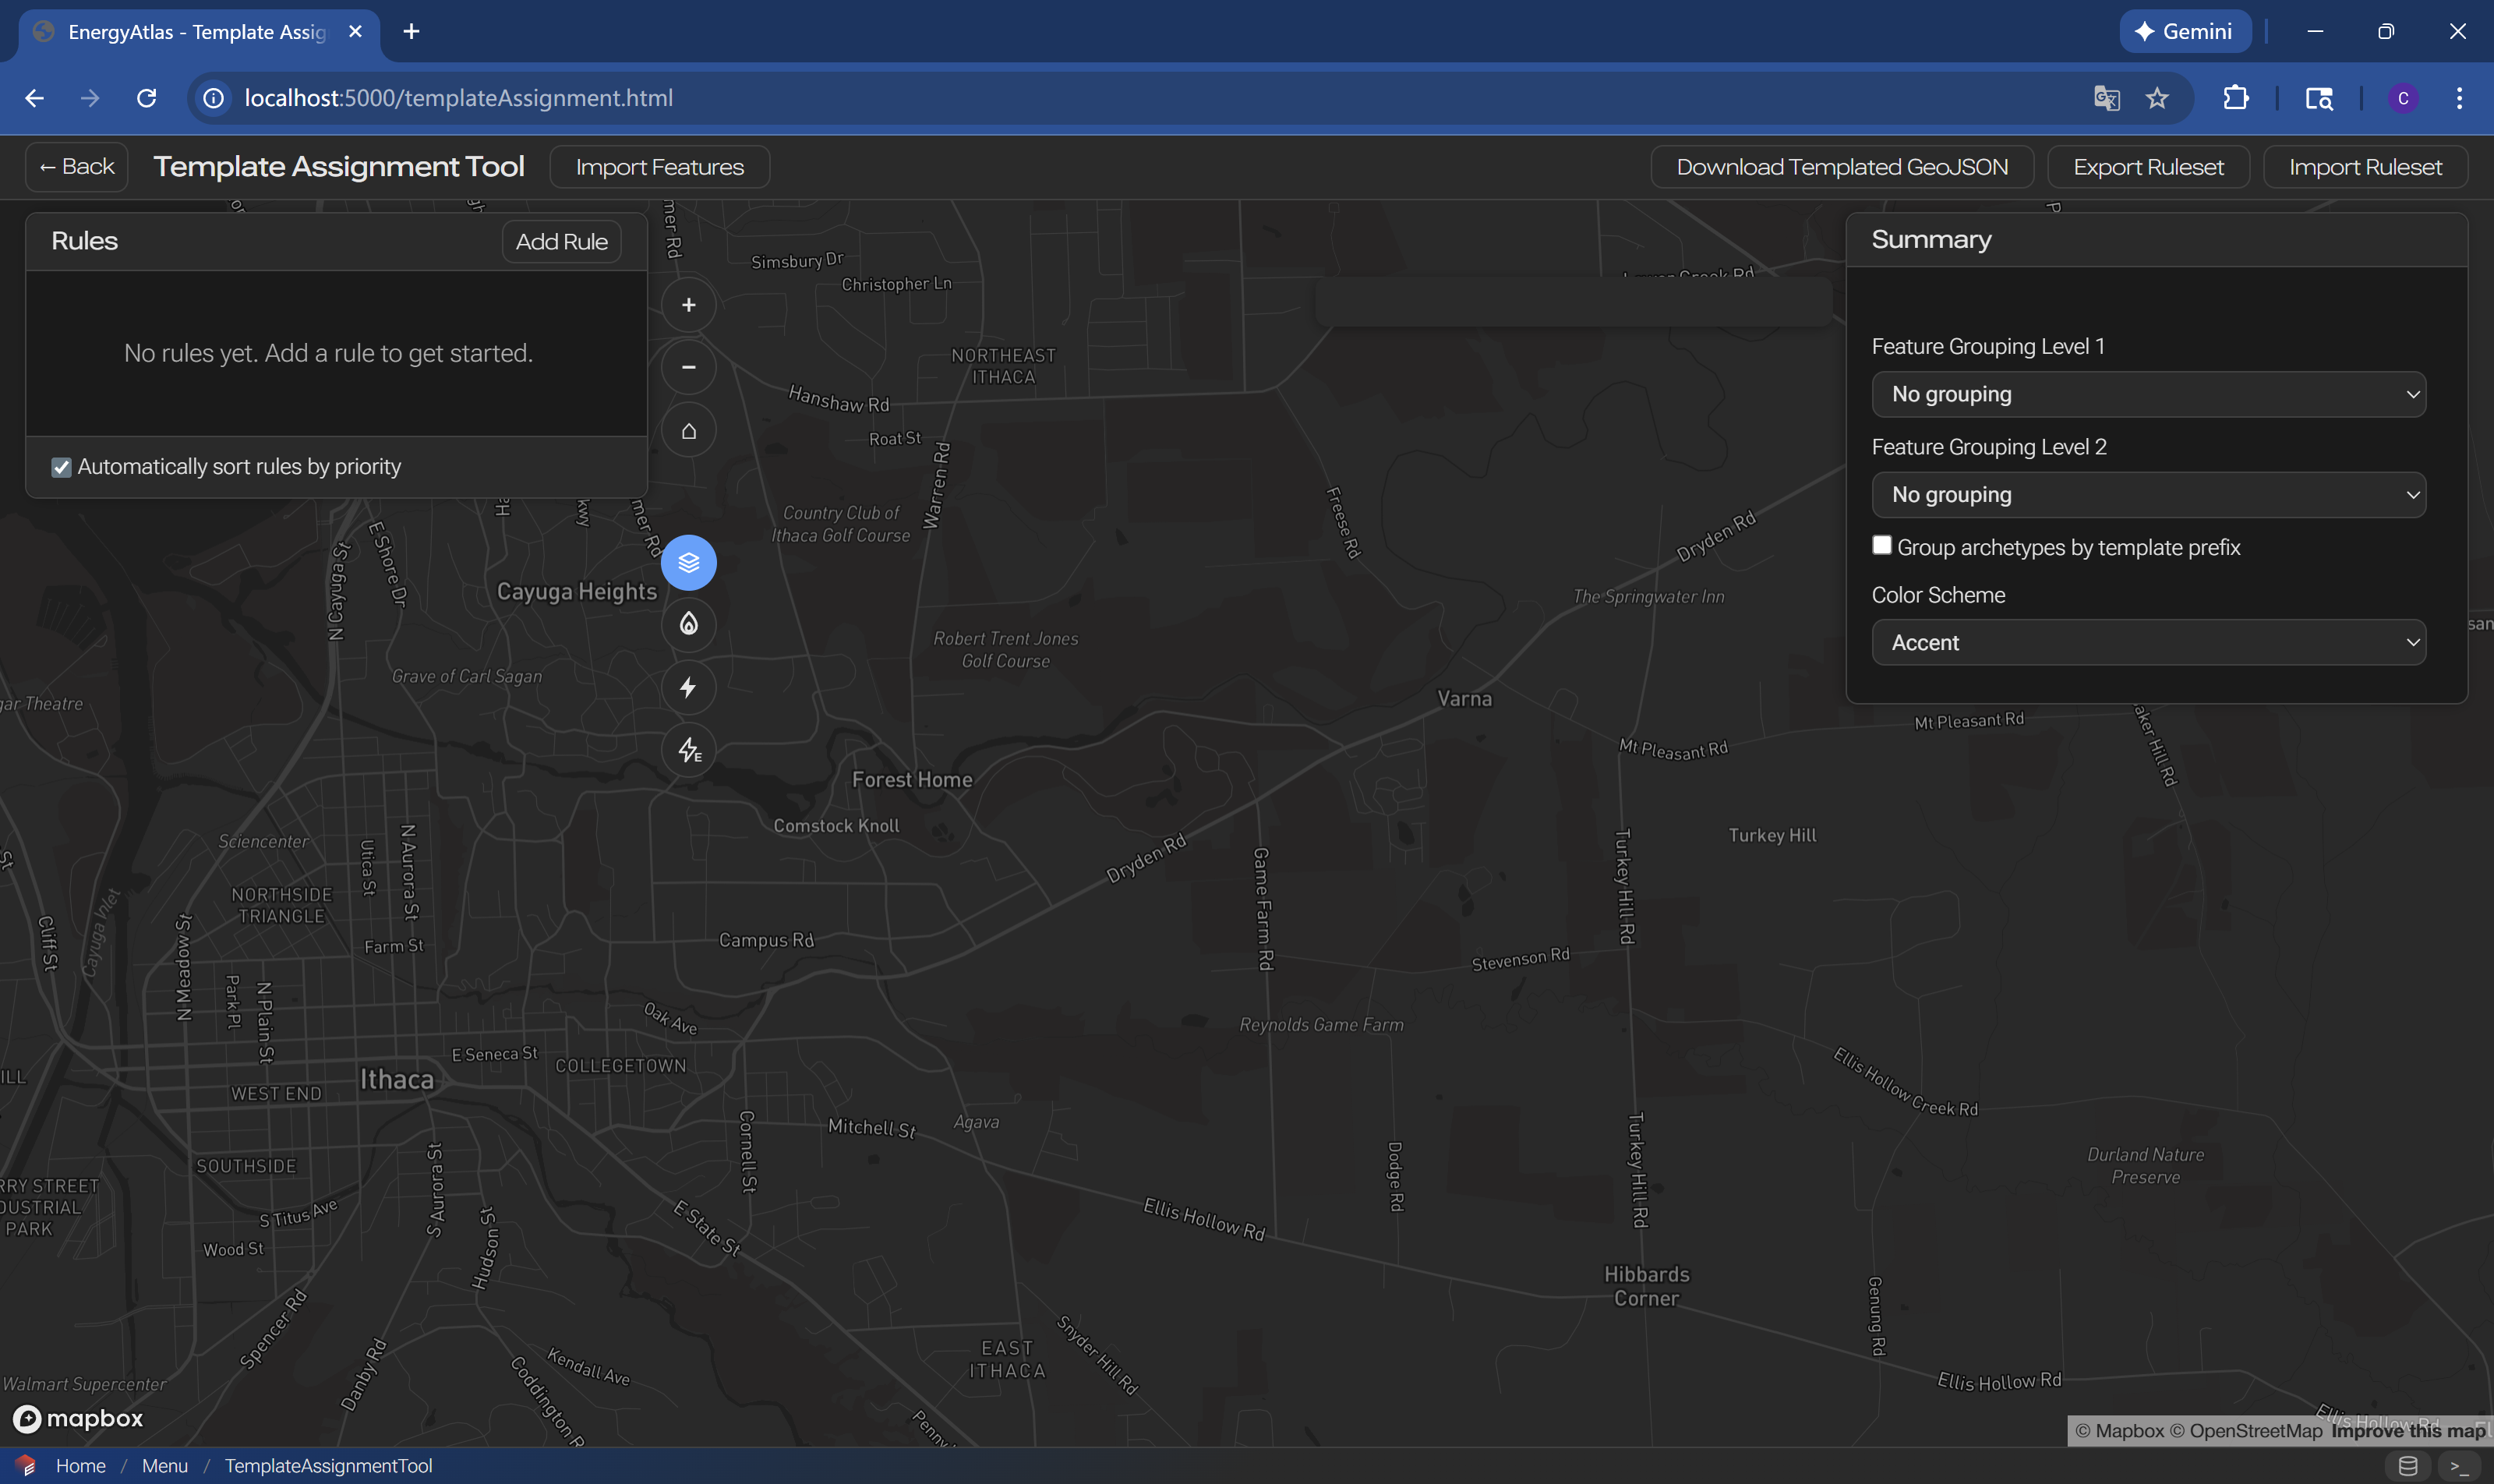
Task: Click the lightning bolt E icon
Action: point(688,750)
